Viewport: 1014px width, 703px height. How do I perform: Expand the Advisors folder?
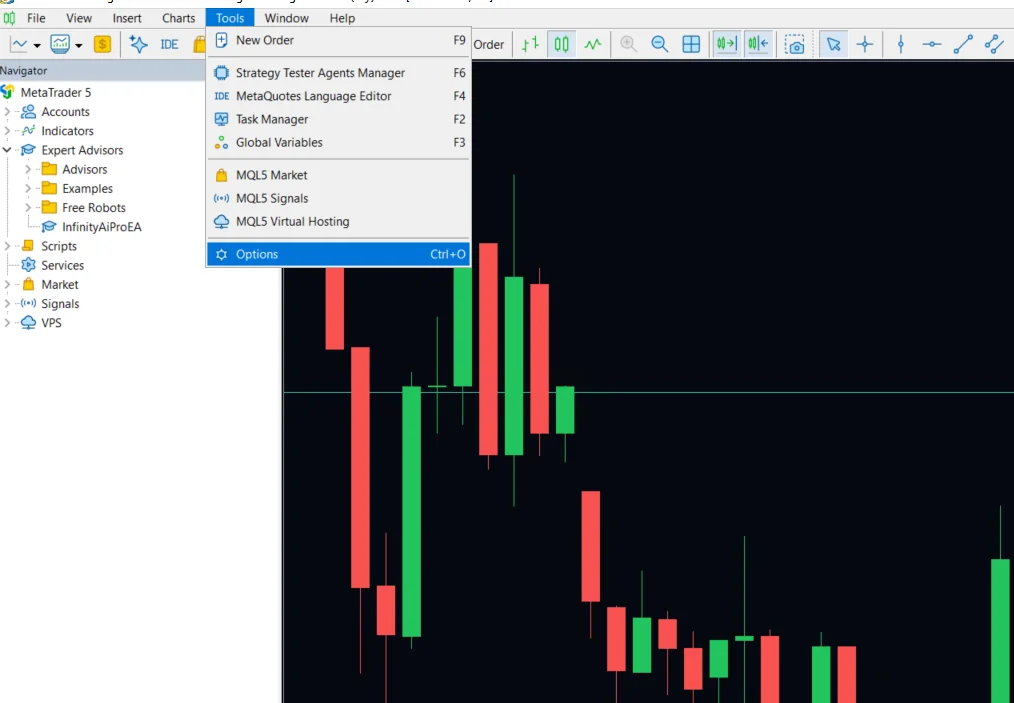tap(28, 169)
